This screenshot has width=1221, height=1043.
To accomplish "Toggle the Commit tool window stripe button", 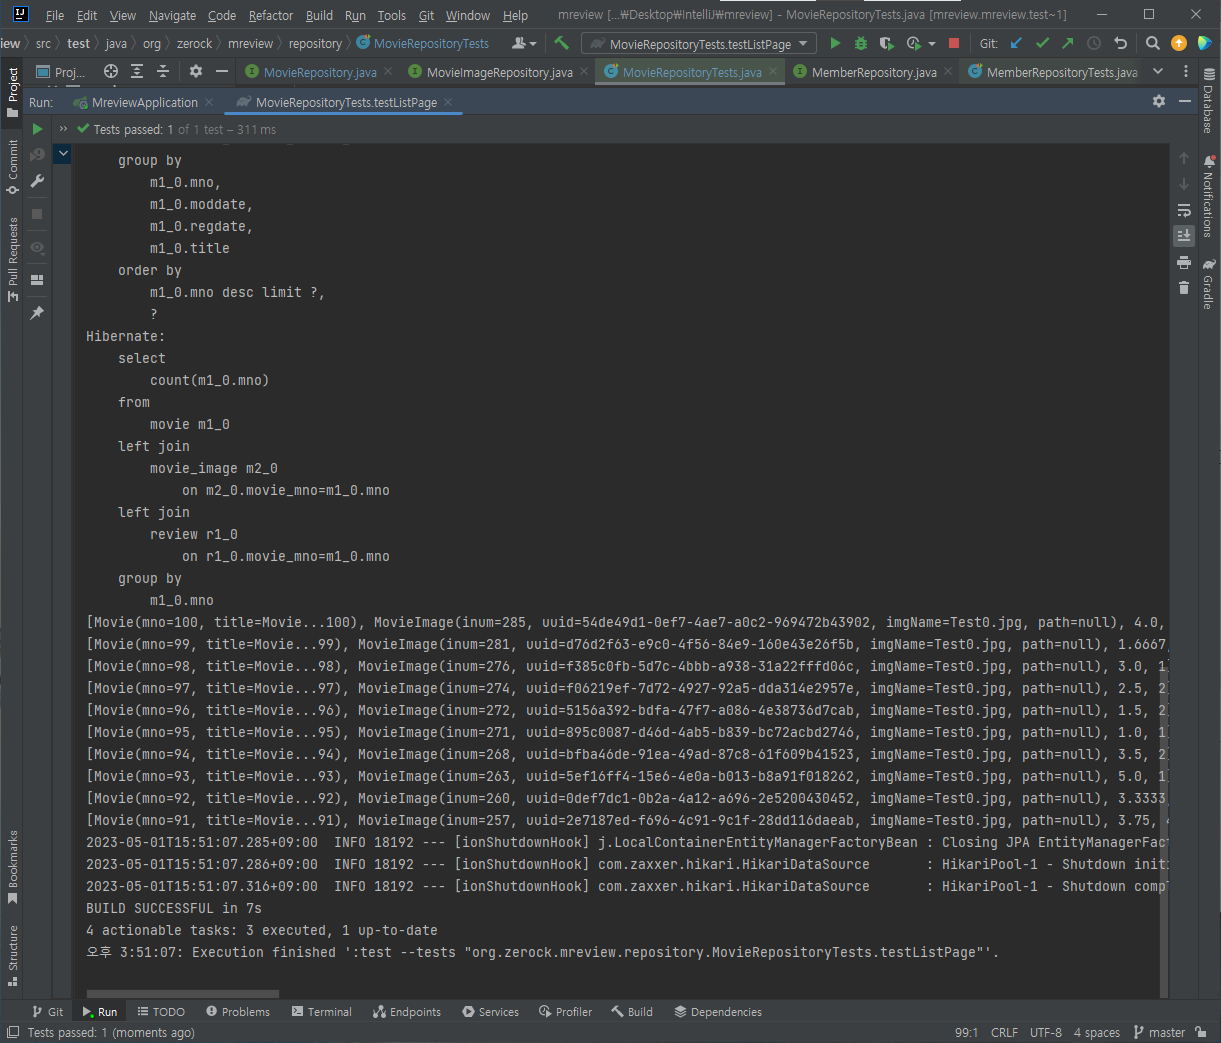I will point(13,167).
